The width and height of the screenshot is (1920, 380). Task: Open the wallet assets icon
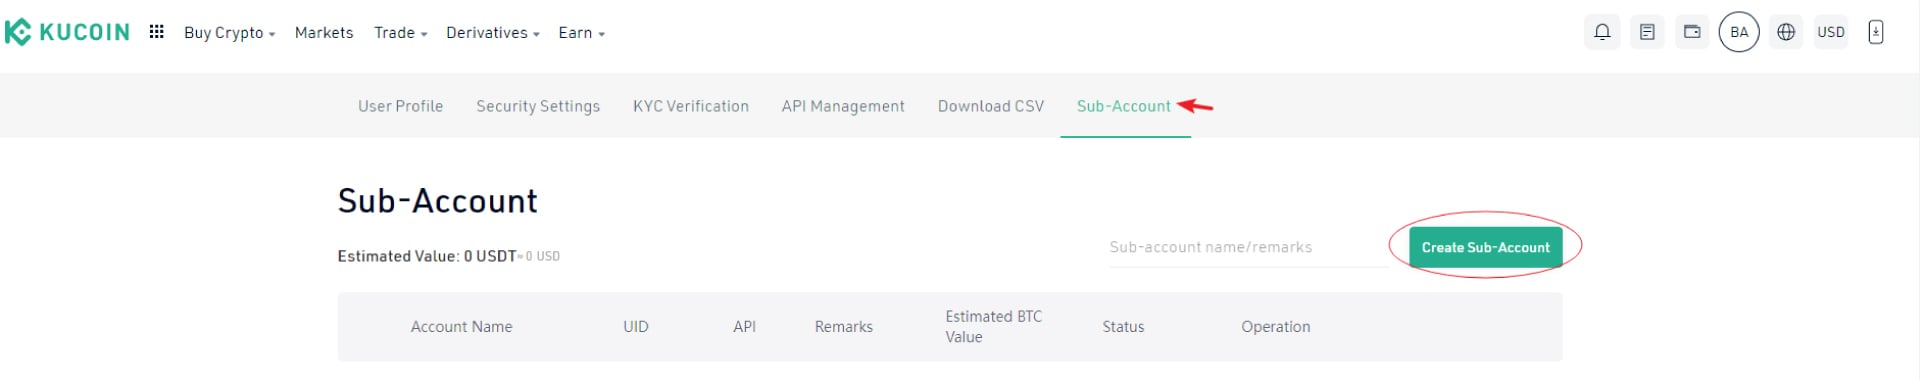click(1692, 32)
